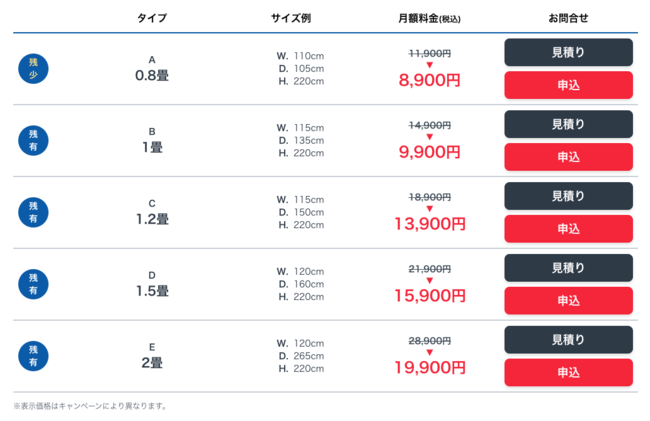650x421 pixels.
Task: Click the 残少 availability badge for type A
Action: pos(33,68)
